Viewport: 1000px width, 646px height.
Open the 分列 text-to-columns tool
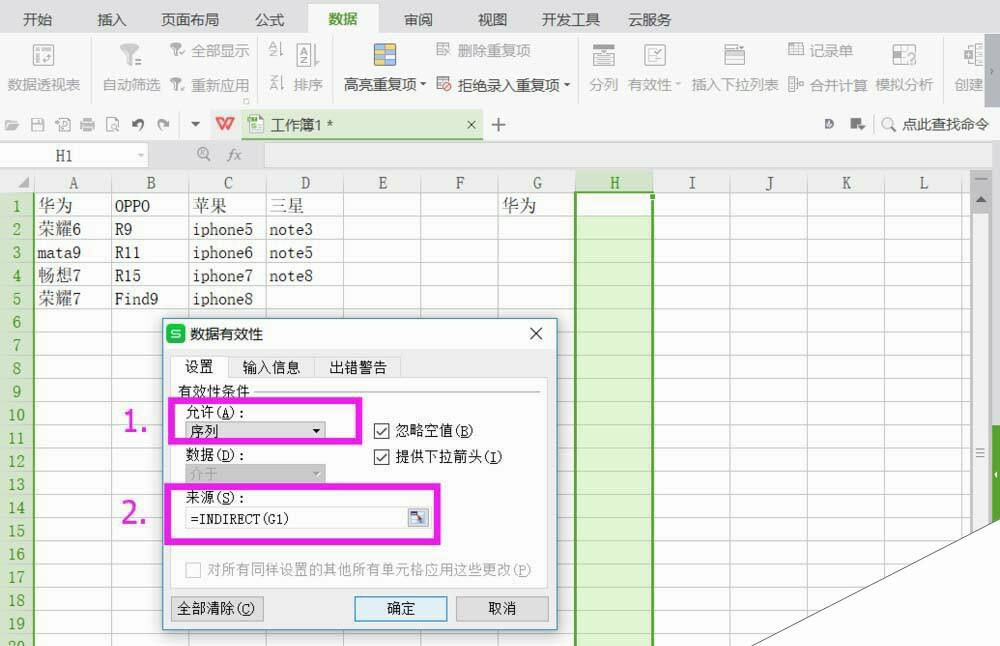click(x=604, y=70)
